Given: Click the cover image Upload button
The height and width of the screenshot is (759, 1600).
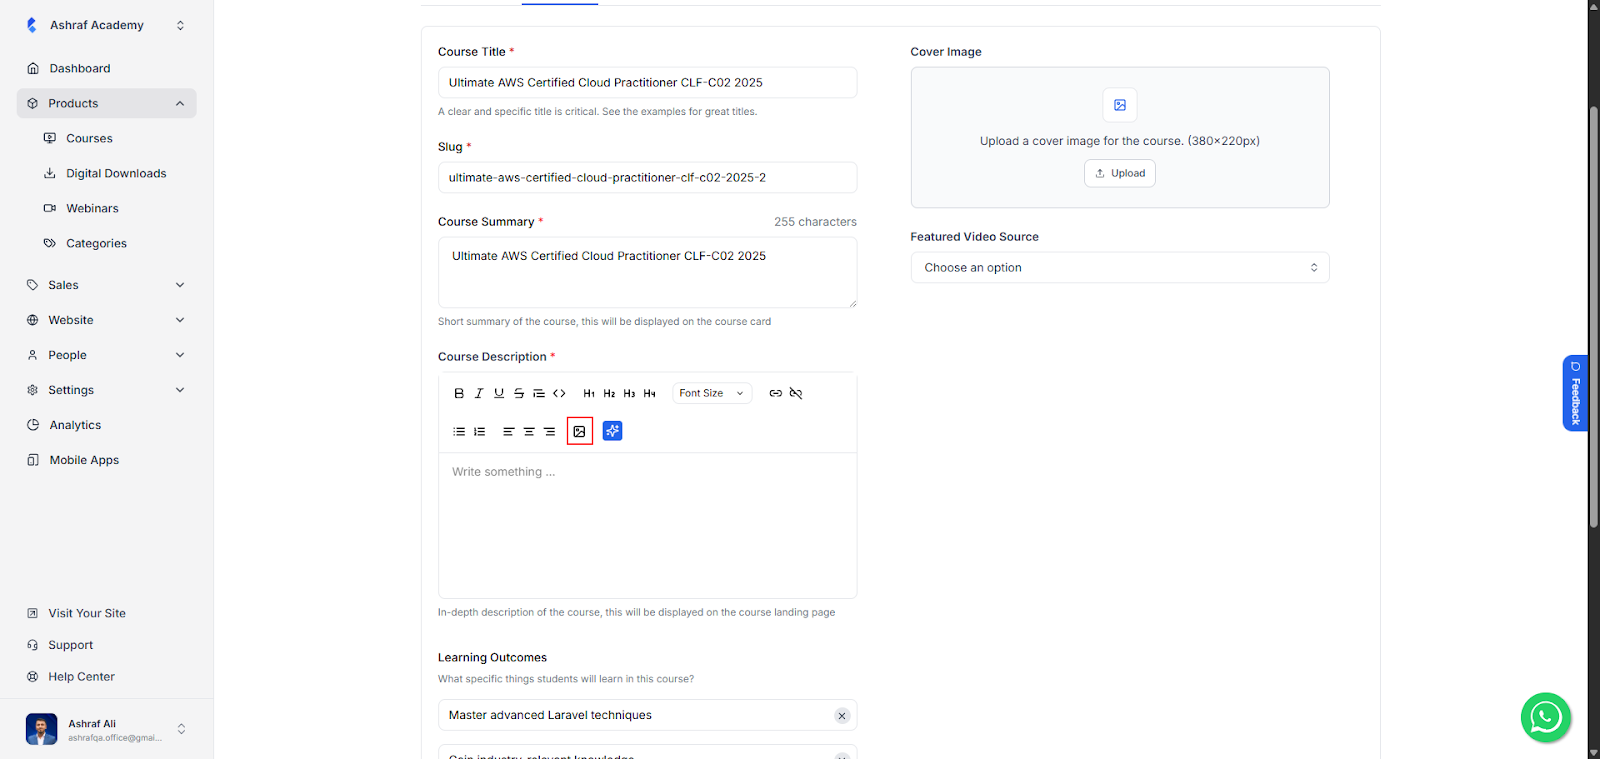Looking at the screenshot, I should click(x=1119, y=173).
